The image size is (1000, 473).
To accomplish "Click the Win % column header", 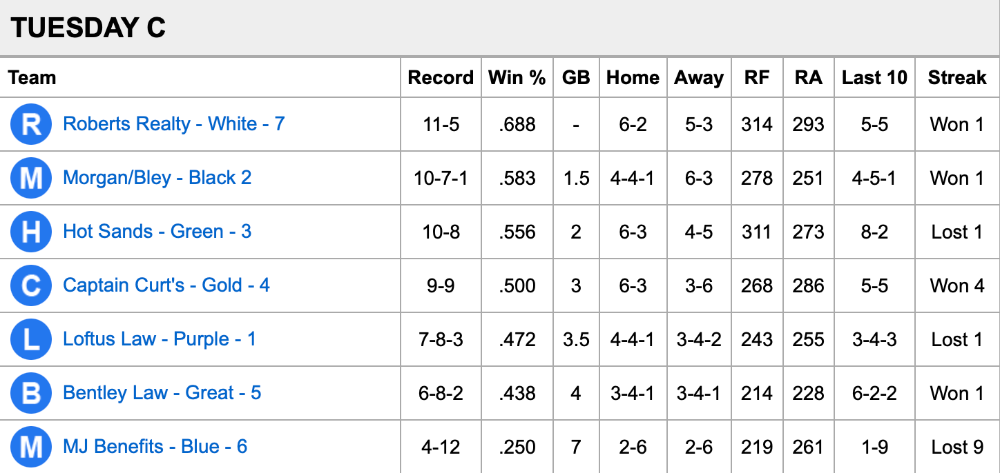I will 517,77.
